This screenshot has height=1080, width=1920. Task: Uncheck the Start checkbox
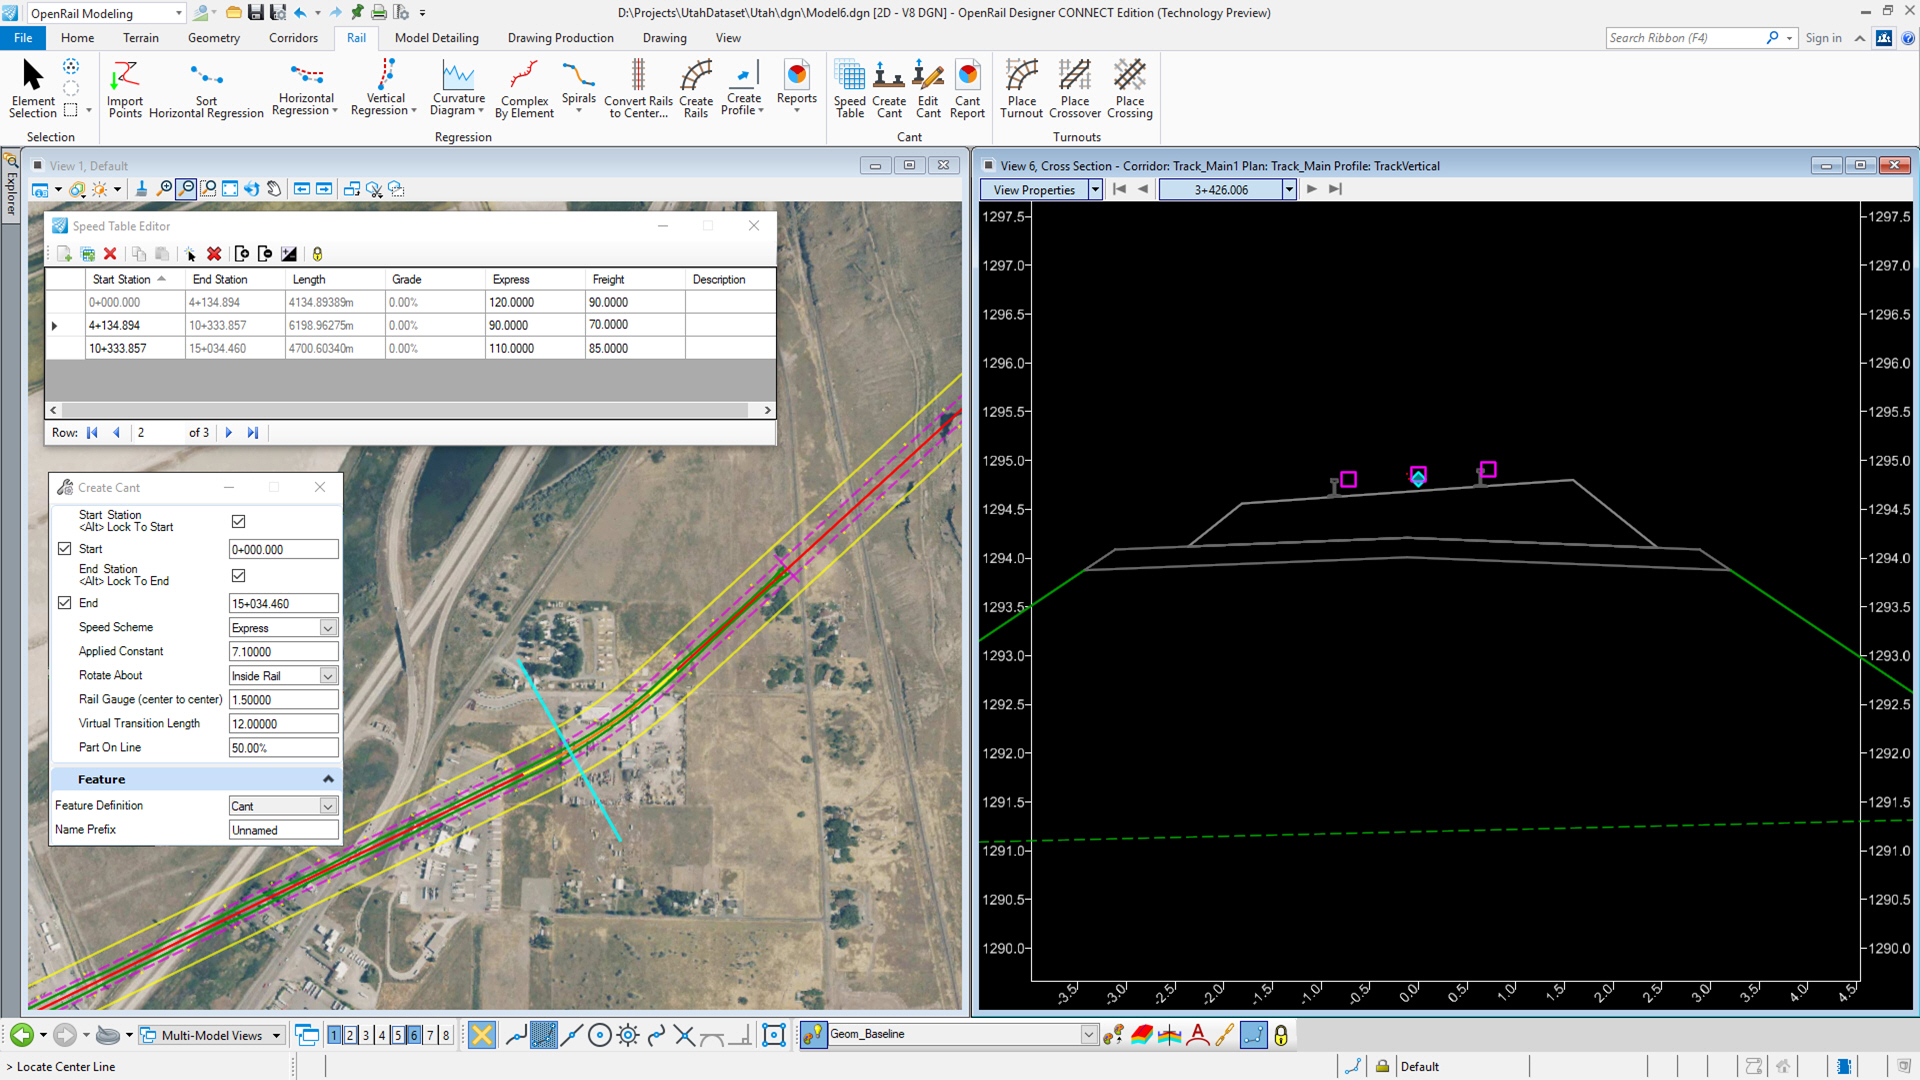click(x=65, y=549)
